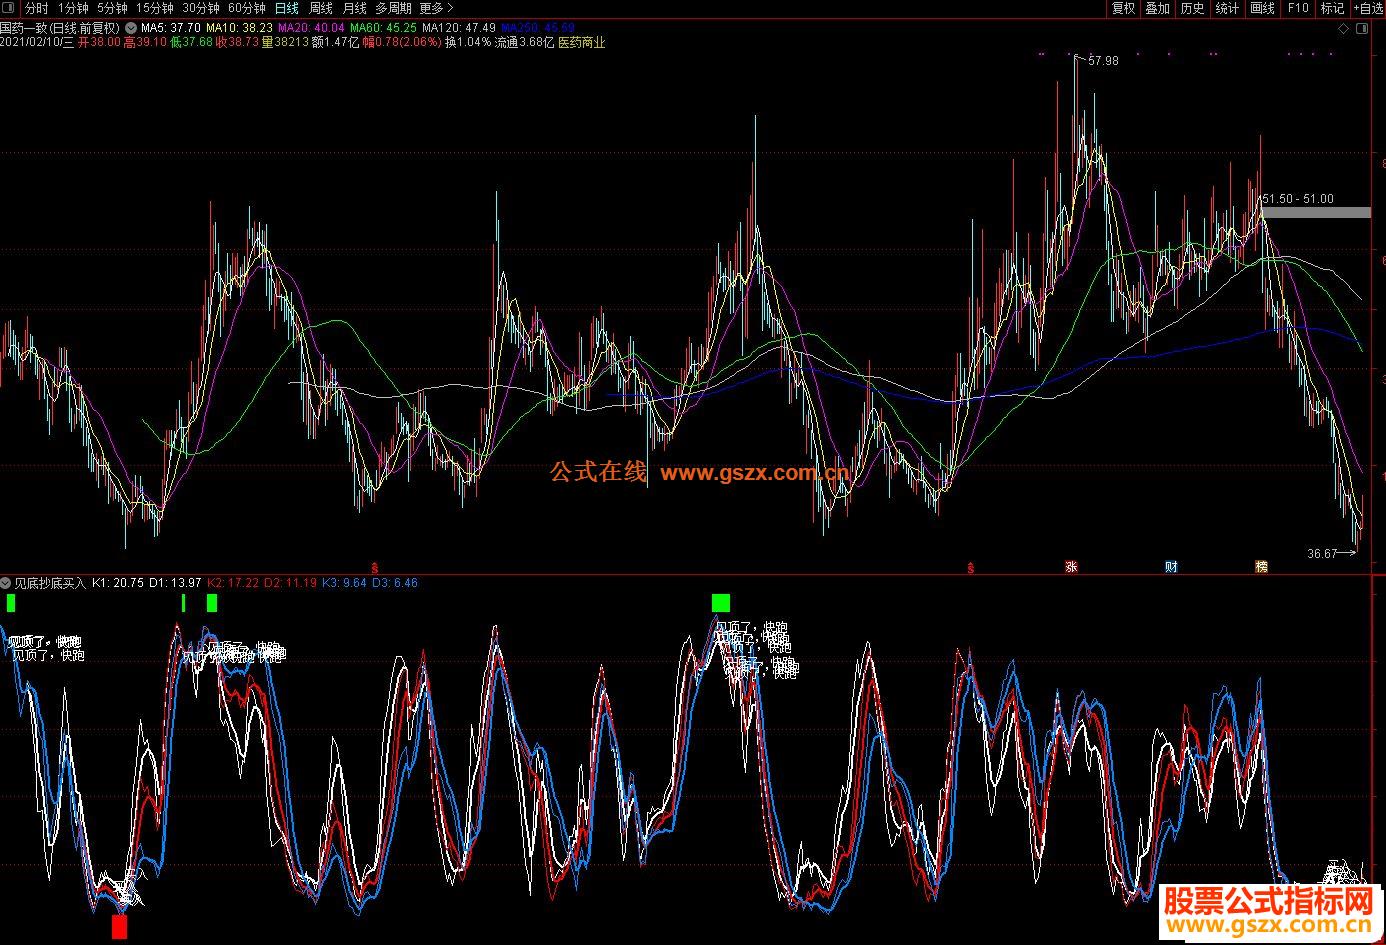
Task: Expand main chart indicator dropdown arrow
Action: click(131, 28)
